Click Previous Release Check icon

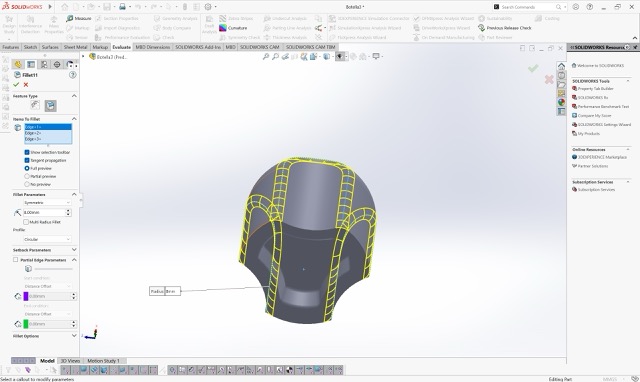point(481,28)
